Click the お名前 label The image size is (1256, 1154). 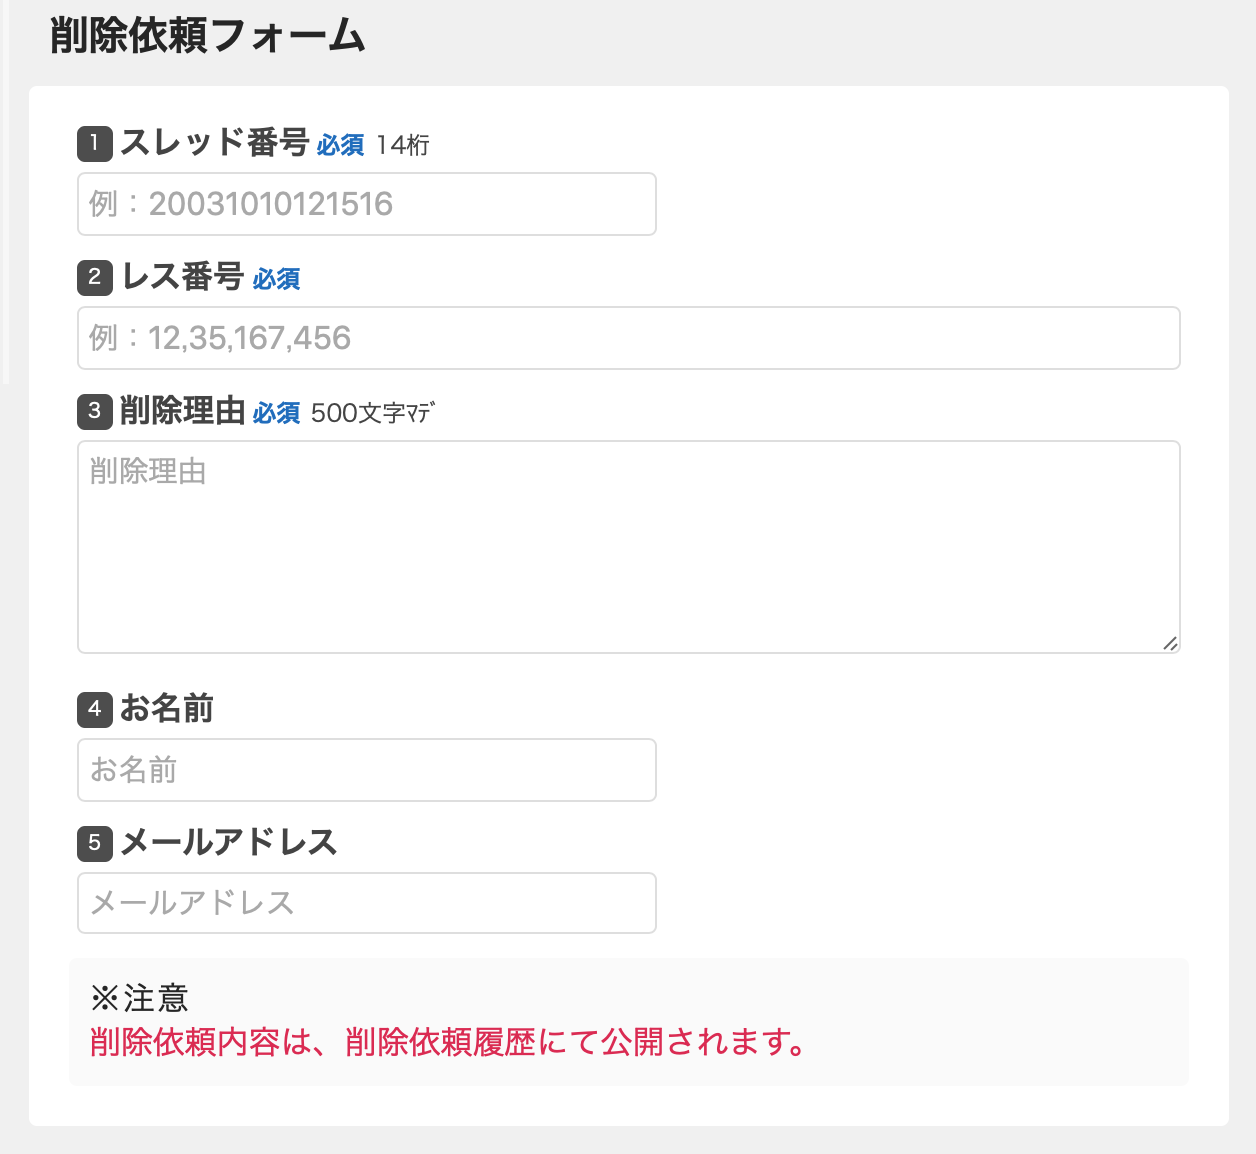[x=167, y=708]
